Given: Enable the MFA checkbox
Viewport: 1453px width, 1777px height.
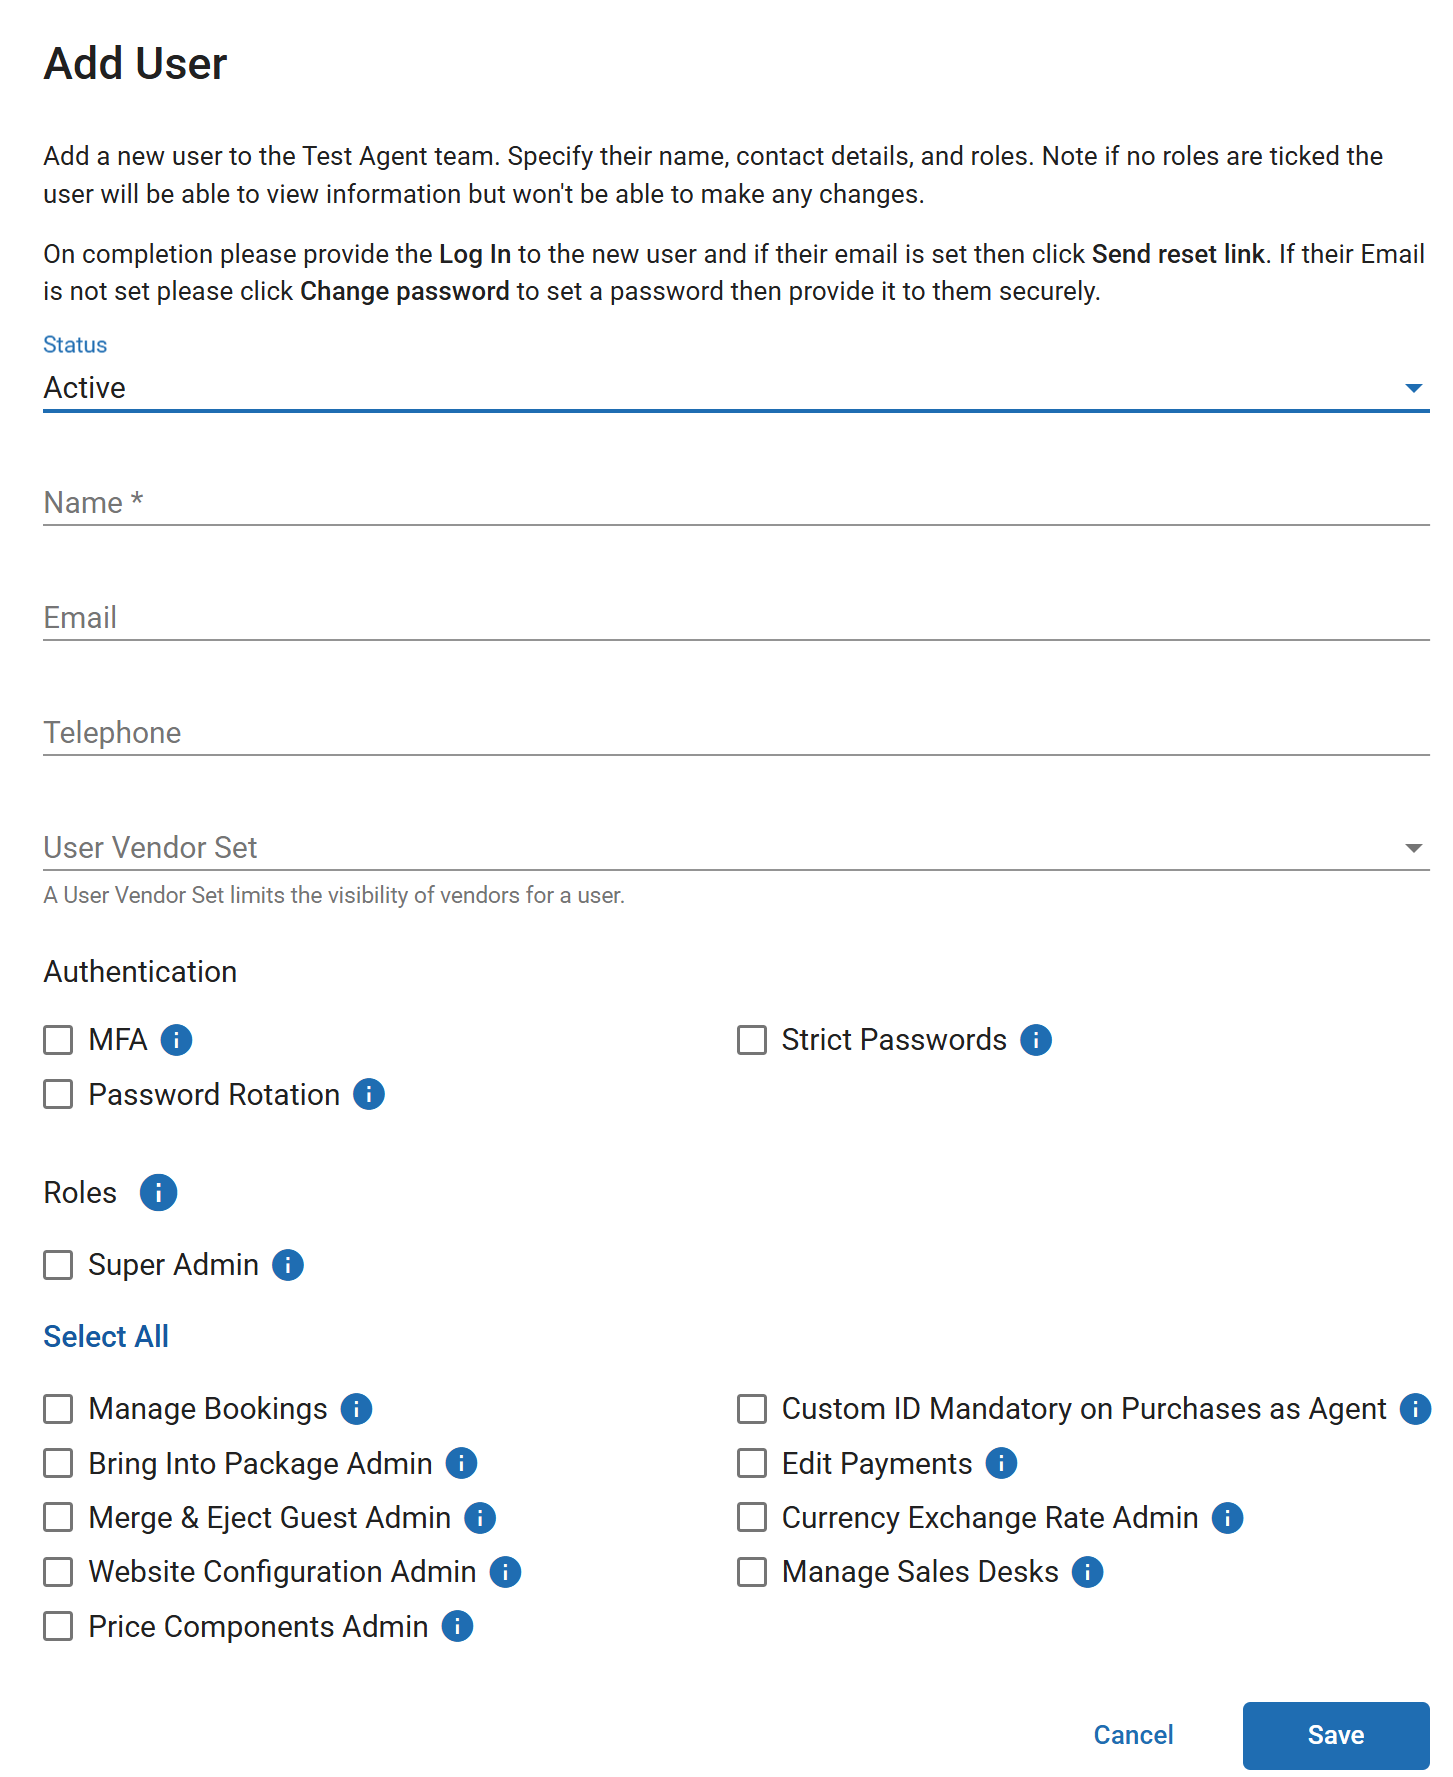Looking at the screenshot, I should tap(58, 1040).
